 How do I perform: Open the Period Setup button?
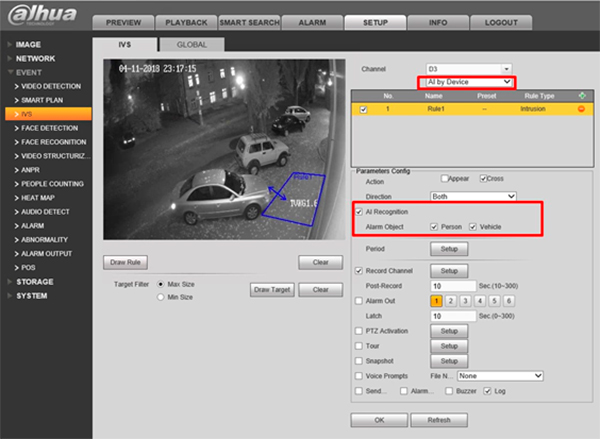449,249
